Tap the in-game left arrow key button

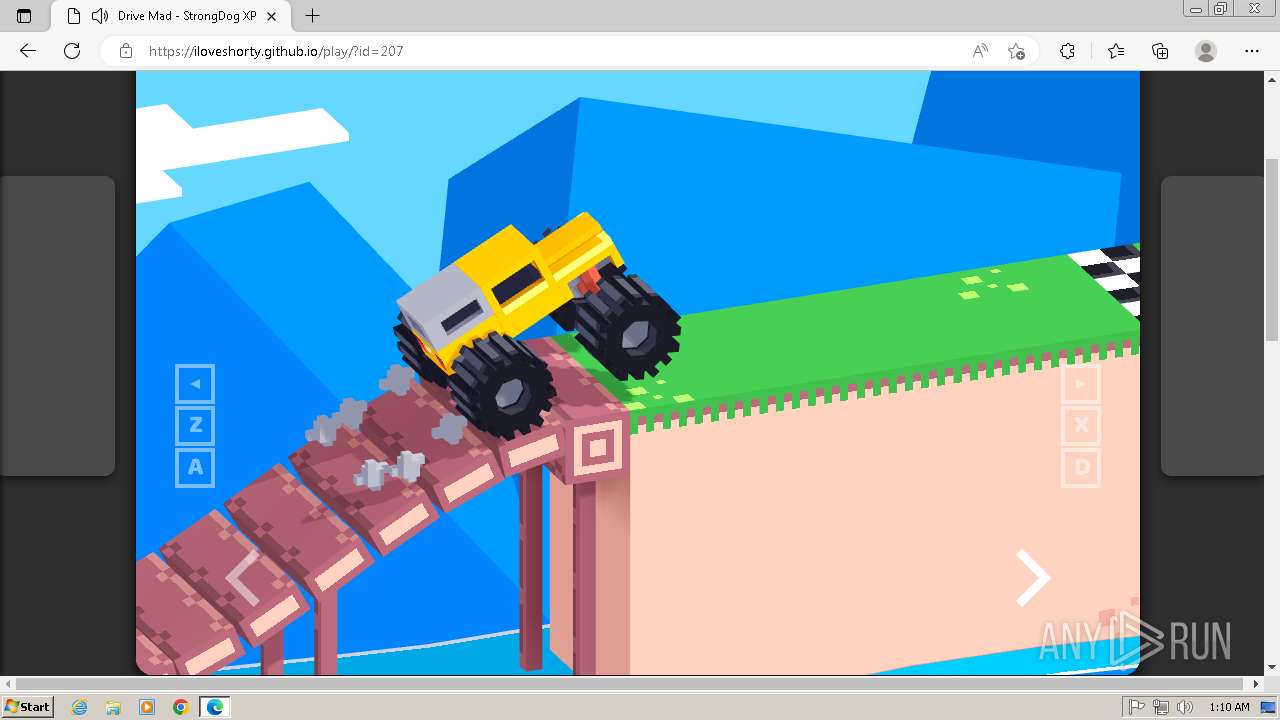click(195, 384)
